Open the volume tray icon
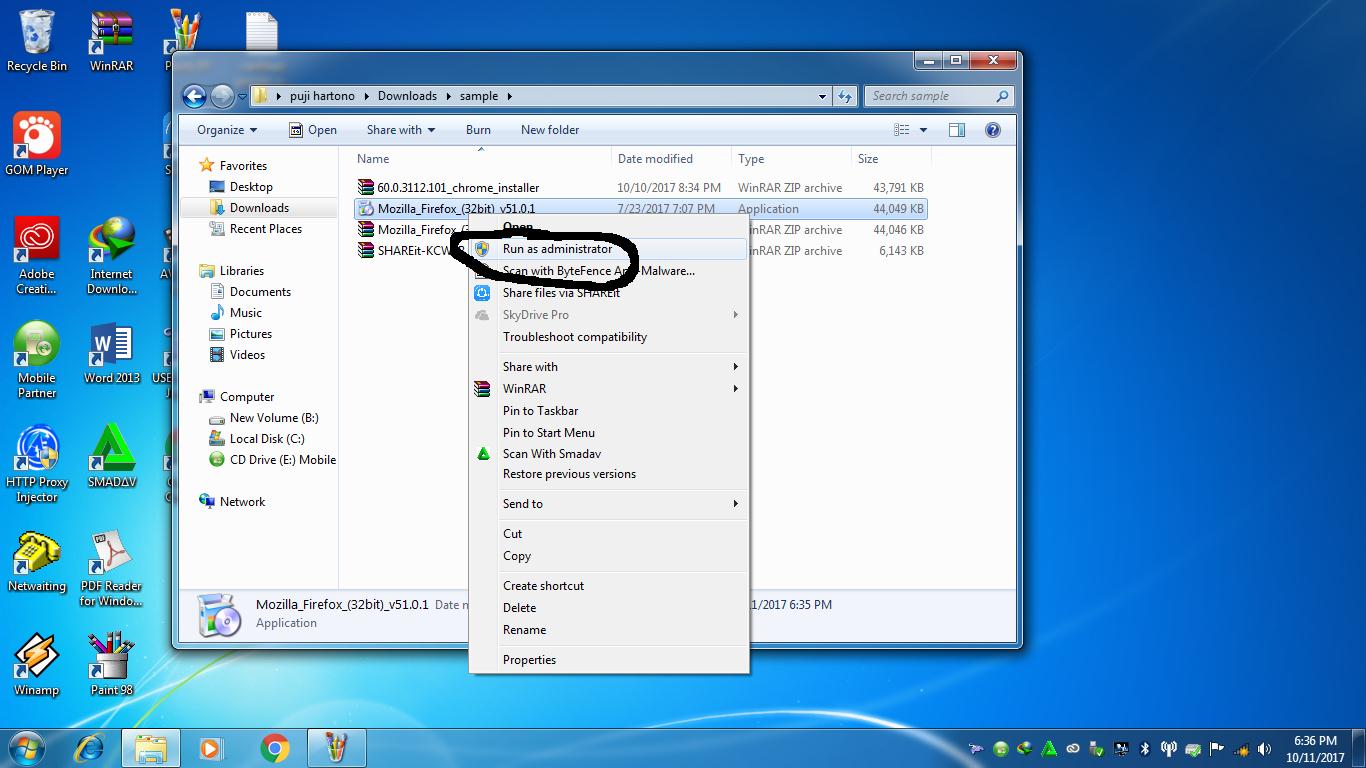This screenshot has height=768, width=1366. coord(1263,749)
